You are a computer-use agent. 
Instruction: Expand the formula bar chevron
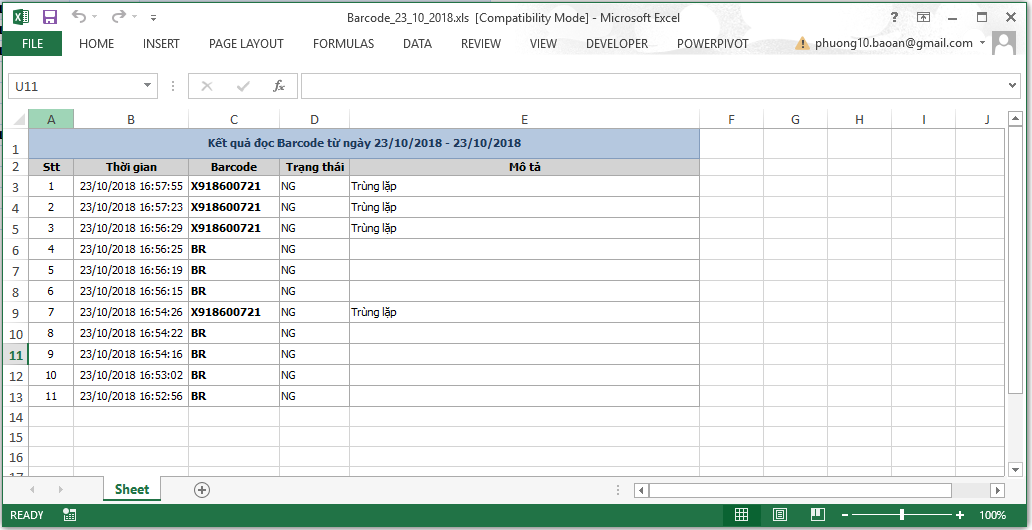point(1012,86)
